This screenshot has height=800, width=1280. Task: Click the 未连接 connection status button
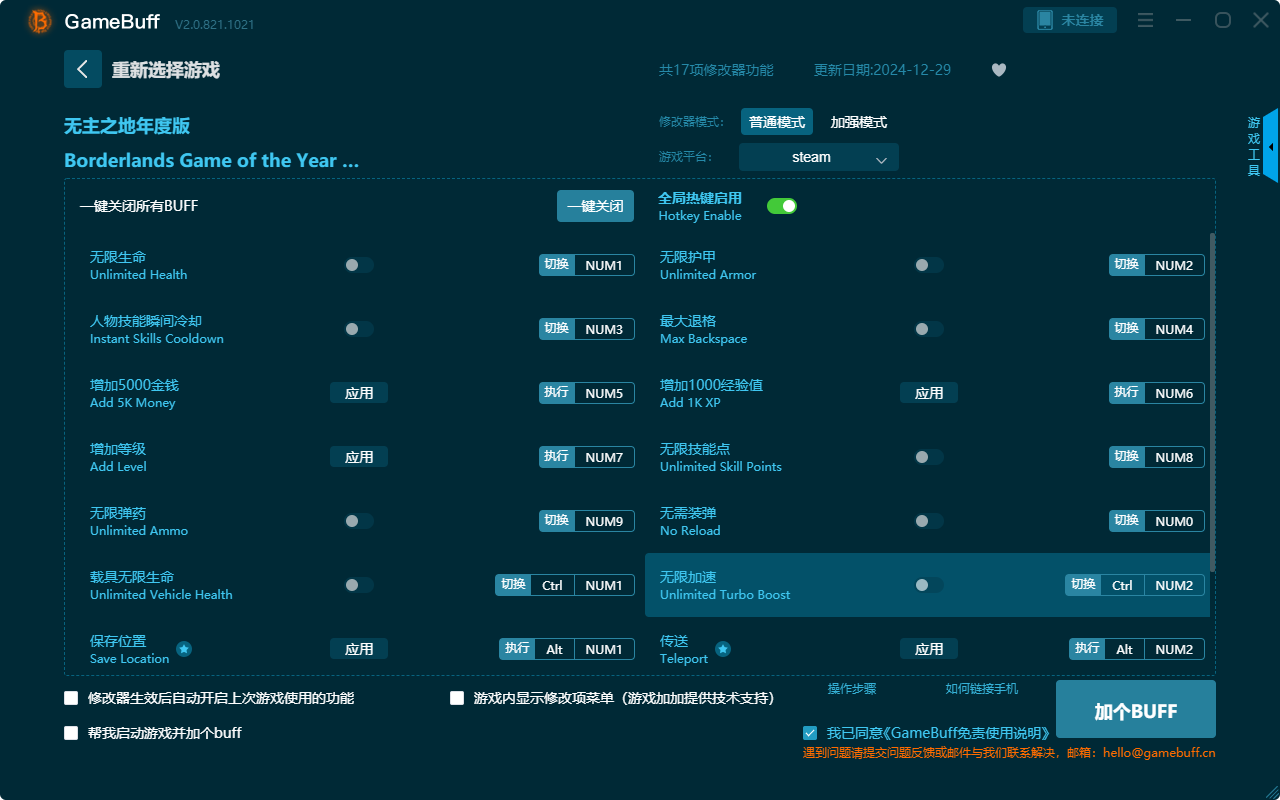click(1070, 20)
